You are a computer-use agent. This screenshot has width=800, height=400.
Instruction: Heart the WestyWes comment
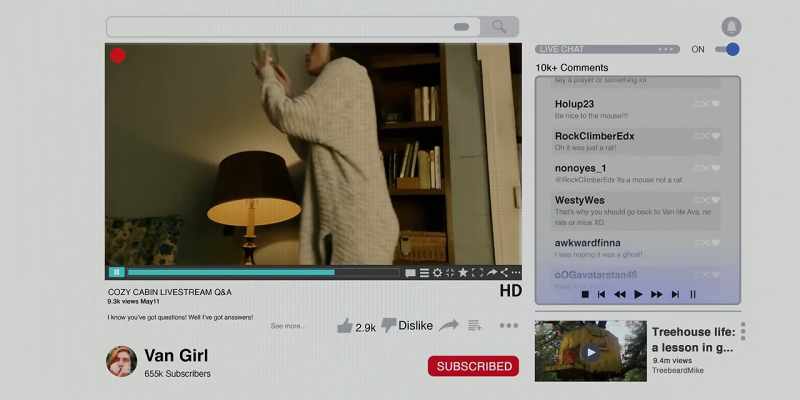tap(715, 200)
